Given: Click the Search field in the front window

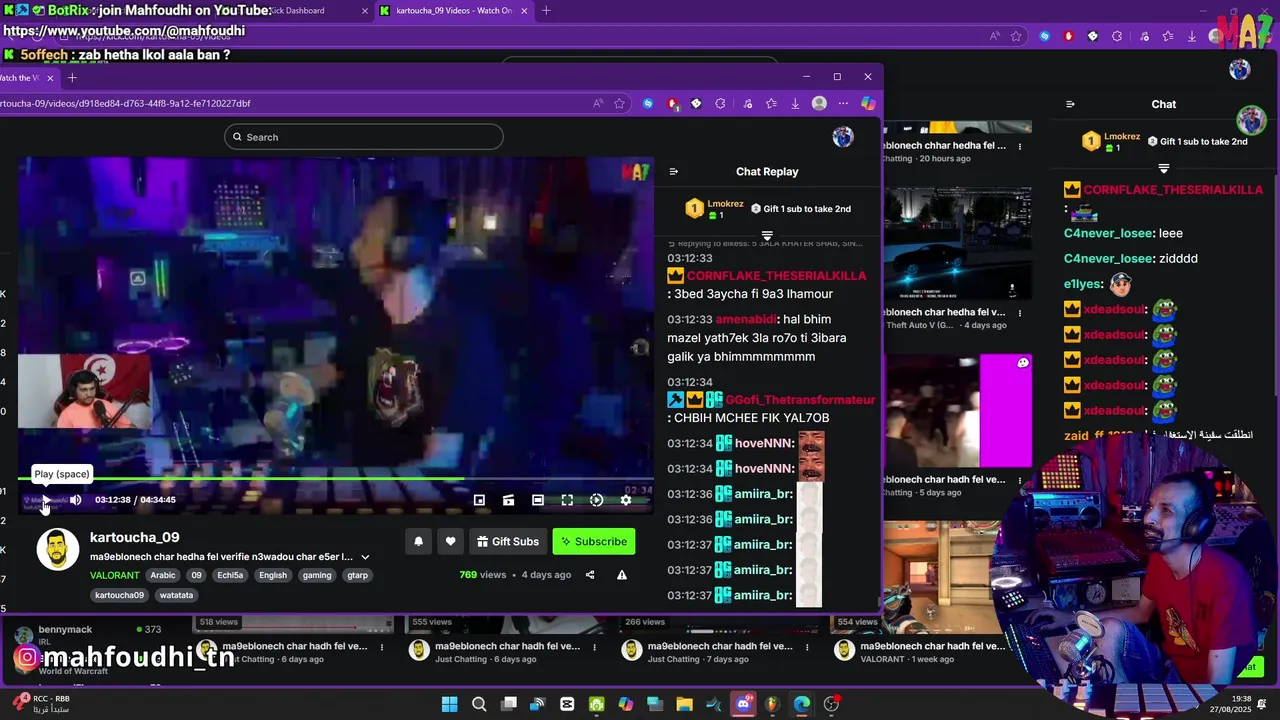Looking at the screenshot, I should click(x=364, y=137).
